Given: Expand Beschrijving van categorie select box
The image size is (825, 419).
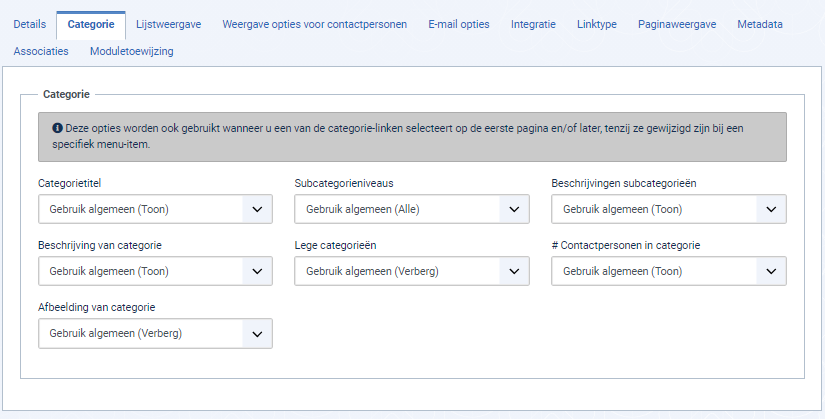Looking at the screenshot, I should point(155,271).
